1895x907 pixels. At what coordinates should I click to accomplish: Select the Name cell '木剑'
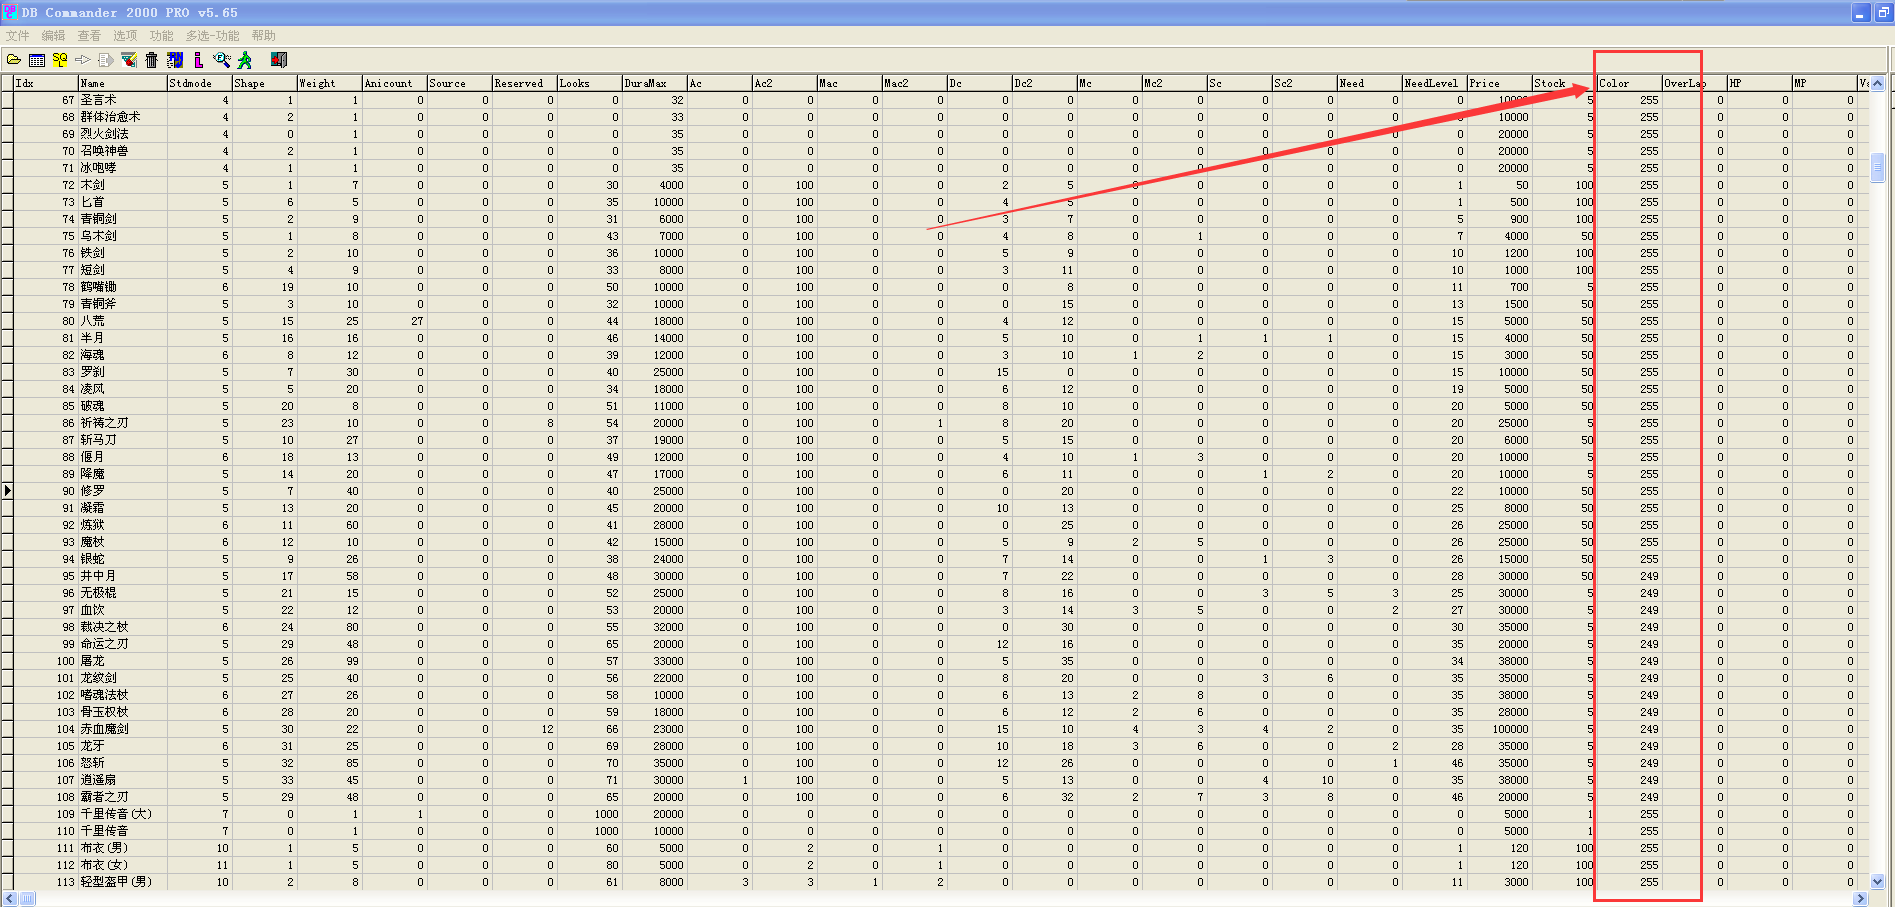[123, 185]
